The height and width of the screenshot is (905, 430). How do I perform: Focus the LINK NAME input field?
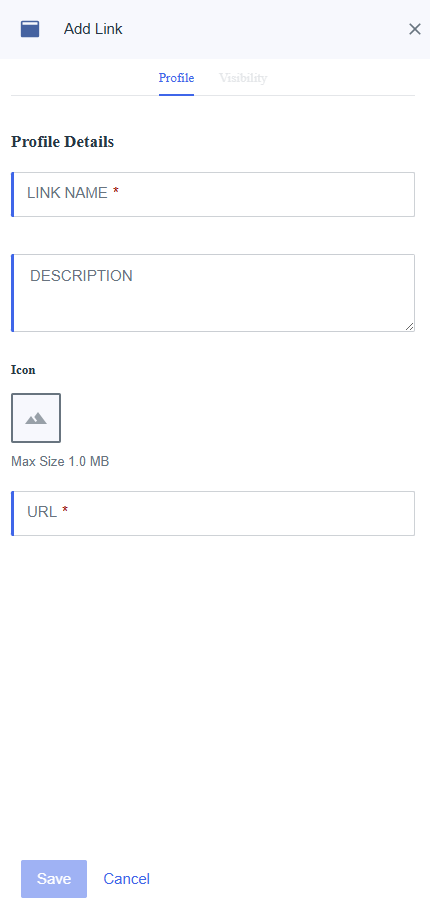point(213,195)
